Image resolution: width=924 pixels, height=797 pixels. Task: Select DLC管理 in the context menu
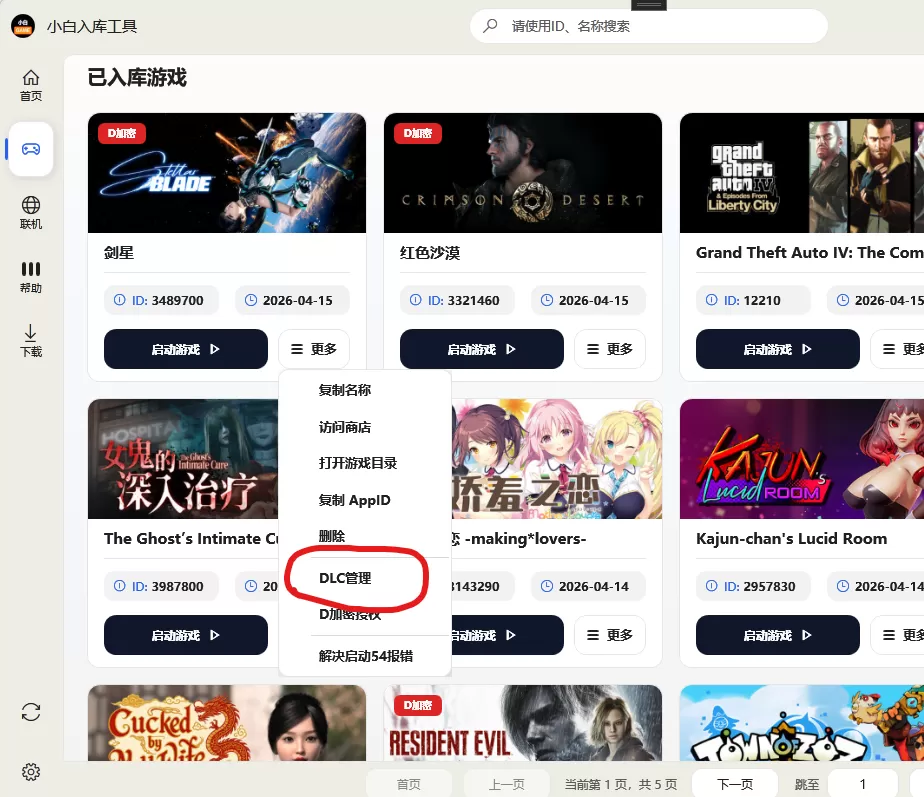tap(345, 578)
